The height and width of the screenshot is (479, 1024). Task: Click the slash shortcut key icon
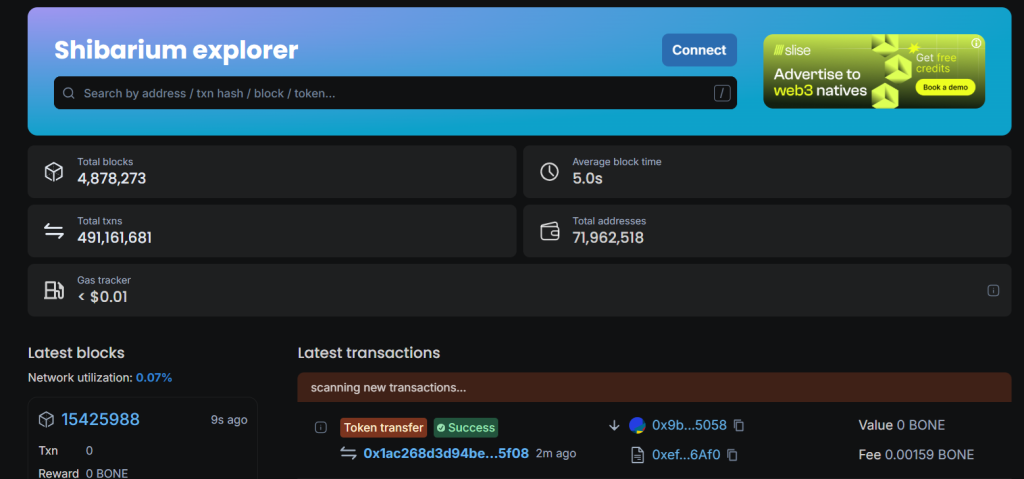(x=721, y=93)
